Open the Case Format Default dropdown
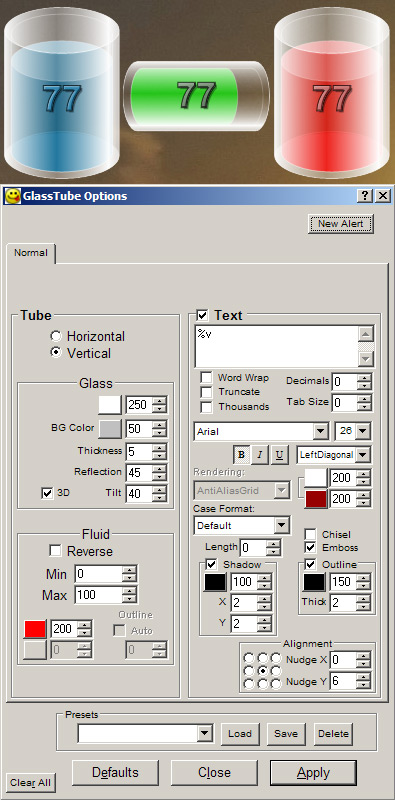The width and height of the screenshot is (395, 800). (x=281, y=525)
